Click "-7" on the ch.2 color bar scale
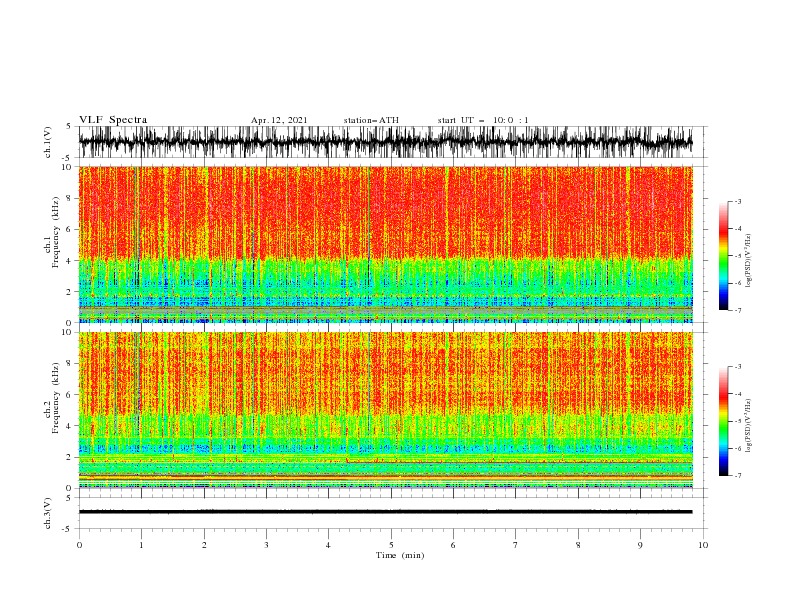 click(x=738, y=476)
